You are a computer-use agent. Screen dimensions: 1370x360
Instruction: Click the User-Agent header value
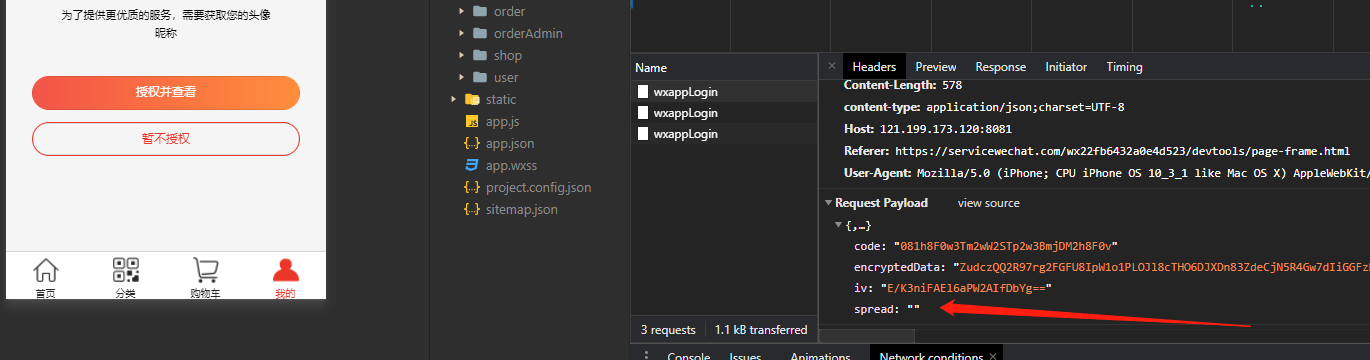point(1143,173)
